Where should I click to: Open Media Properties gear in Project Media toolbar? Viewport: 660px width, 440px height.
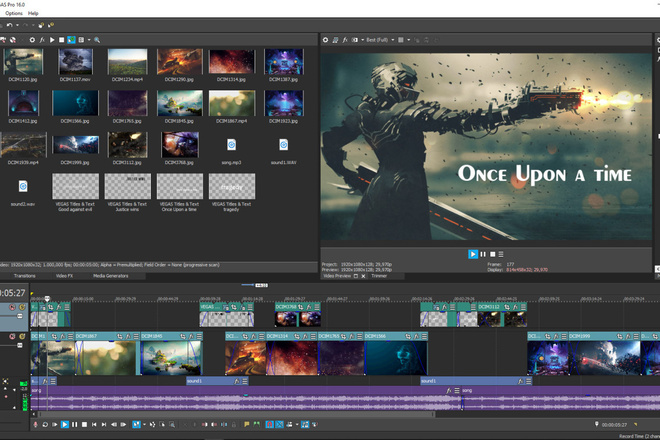pyautogui.click(x=32, y=40)
